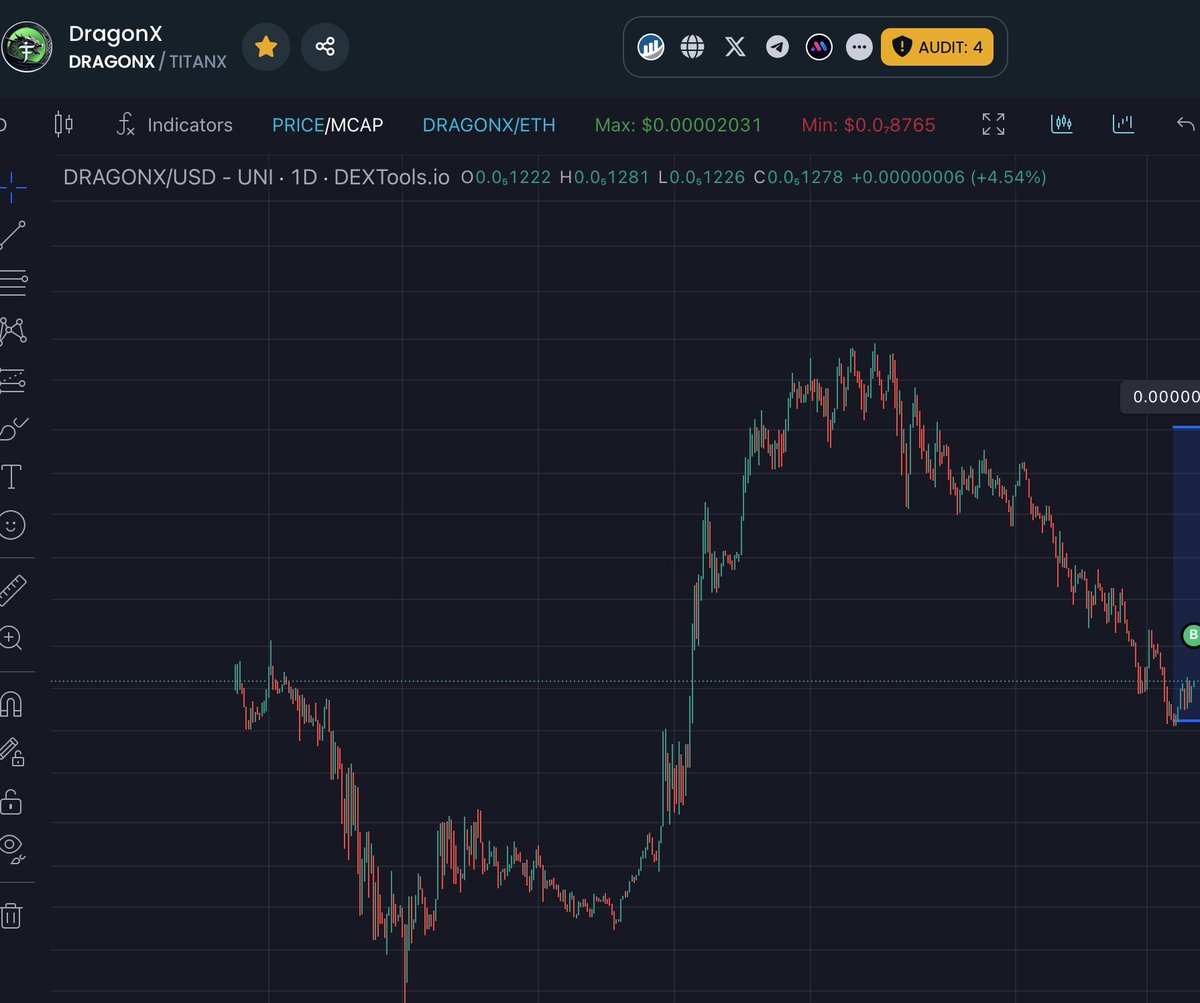Open the emoji icons tool

12,524
